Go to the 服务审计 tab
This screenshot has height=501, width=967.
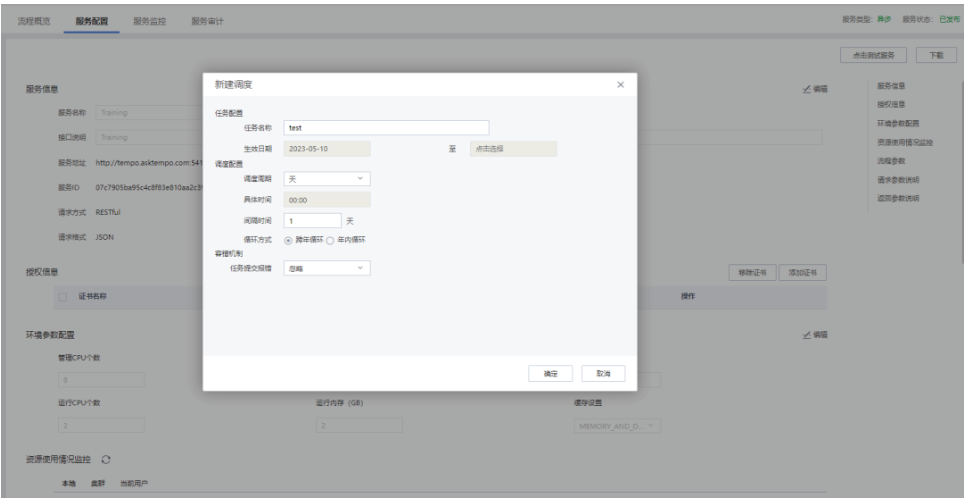207,21
